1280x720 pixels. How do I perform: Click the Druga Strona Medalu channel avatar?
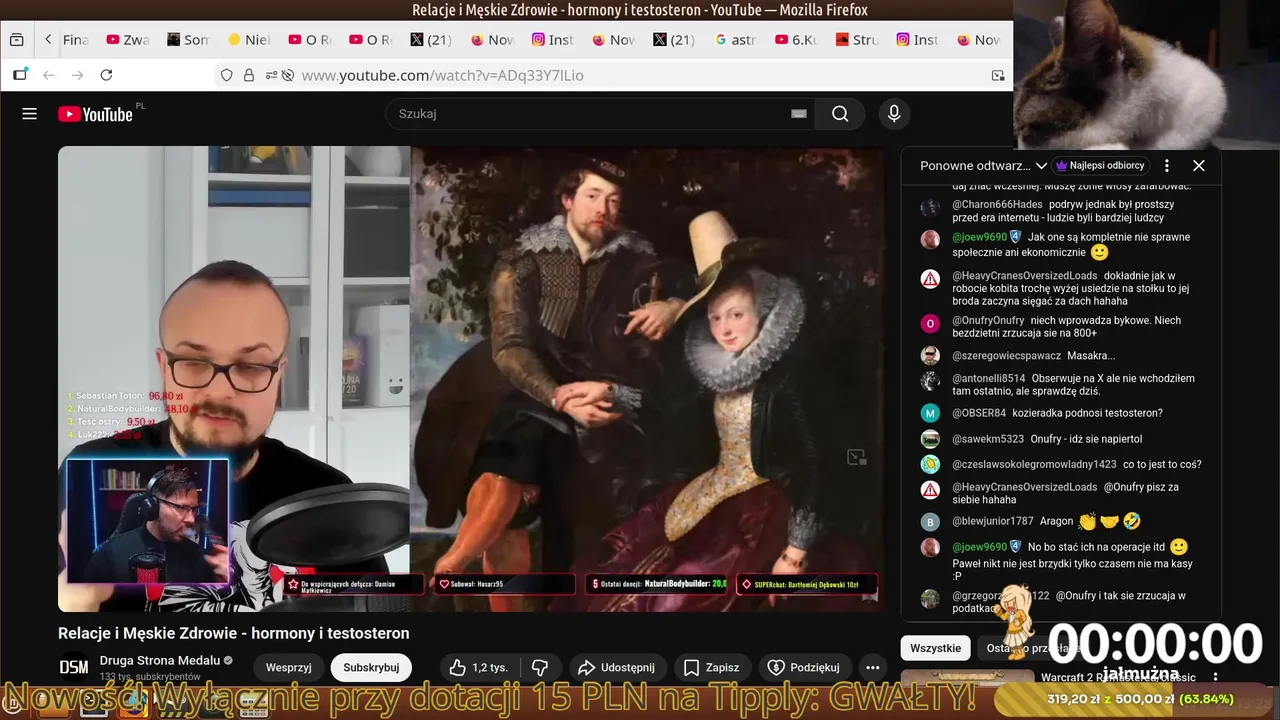74,667
